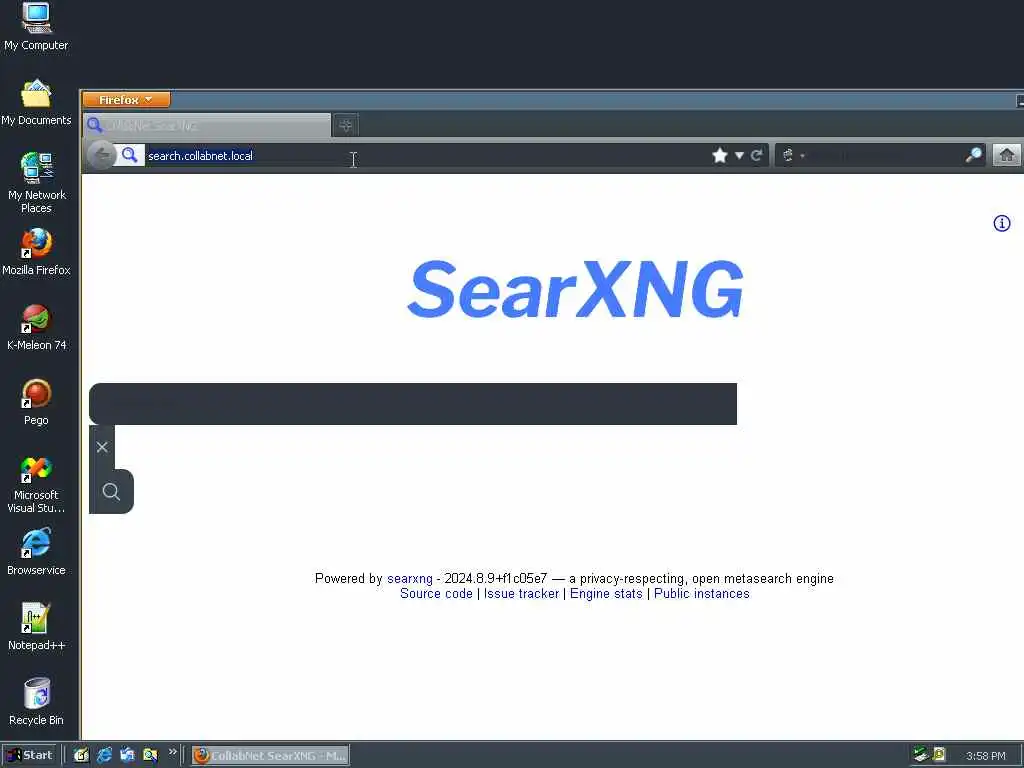1024x768 pixels.
Task: Open the Firefox application menu button
Action: tap(126, 100)
